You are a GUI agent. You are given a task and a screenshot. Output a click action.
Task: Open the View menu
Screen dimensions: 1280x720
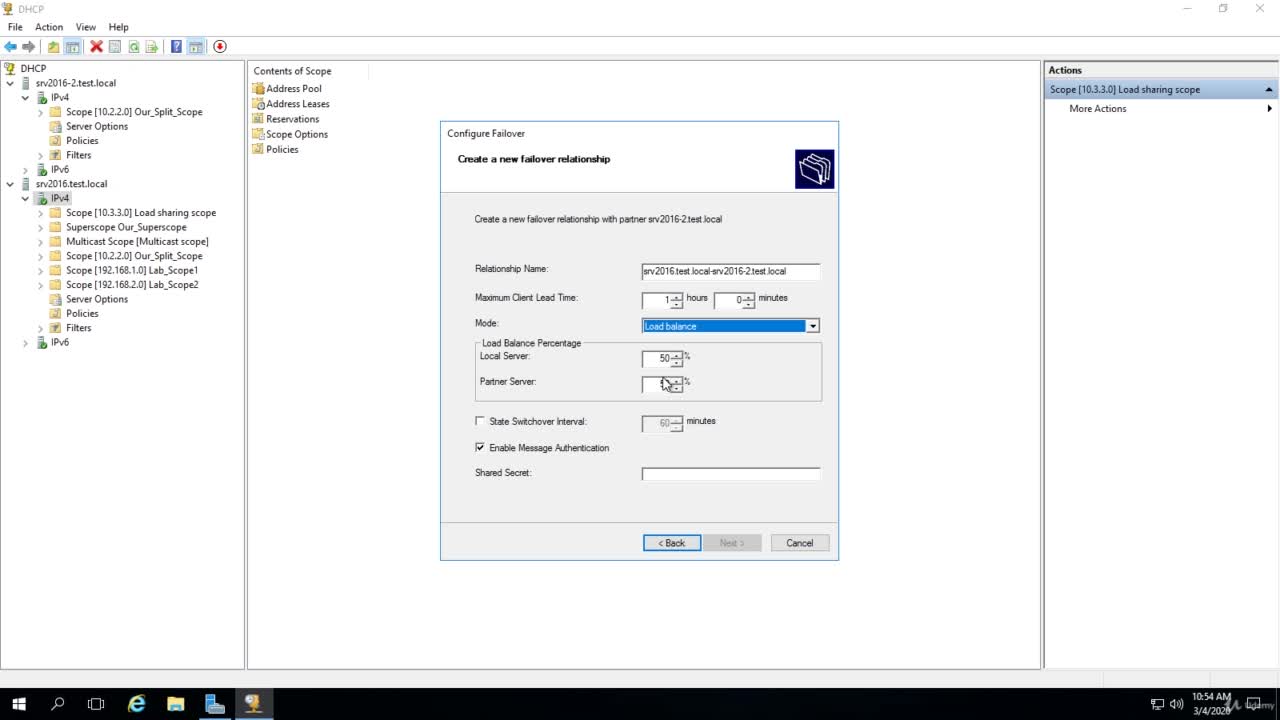(86, 27)
